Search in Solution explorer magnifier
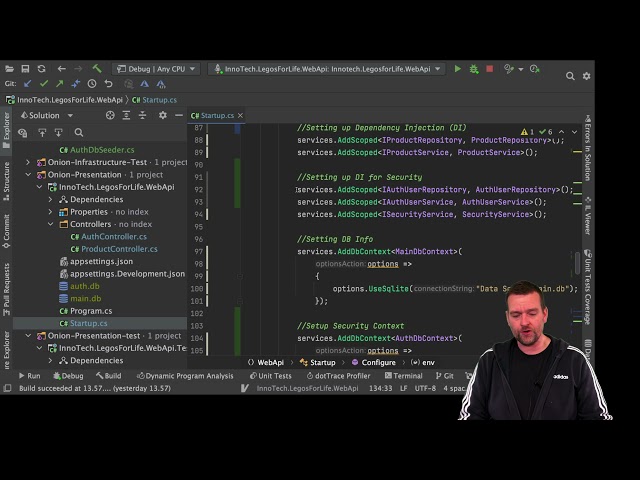This screenshot has height=480, width=640. 79,133
